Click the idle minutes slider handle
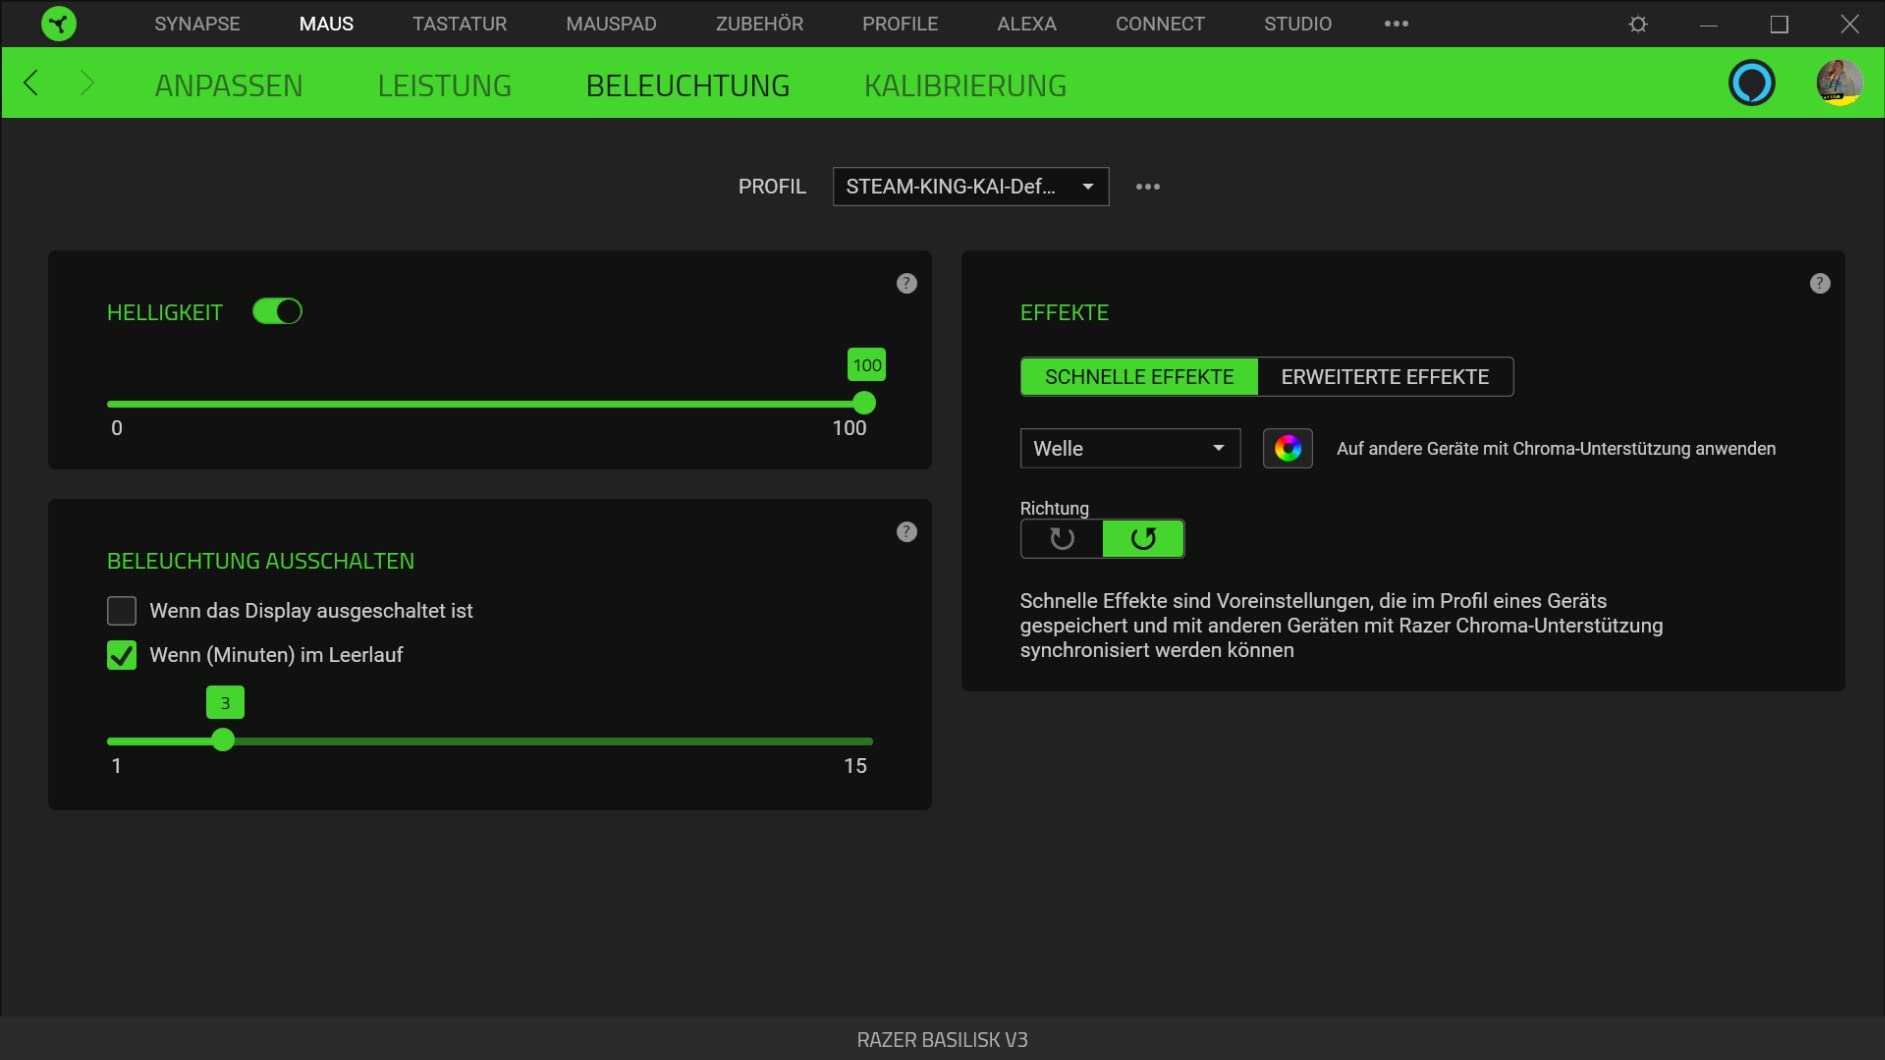 coord(223,740)
